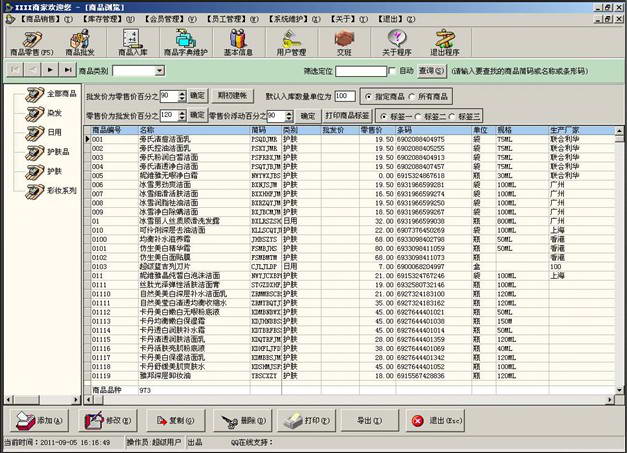Click table's vertical scrollbar down arrow
This screenshot has height=453, width=627.
coord(619,390)
